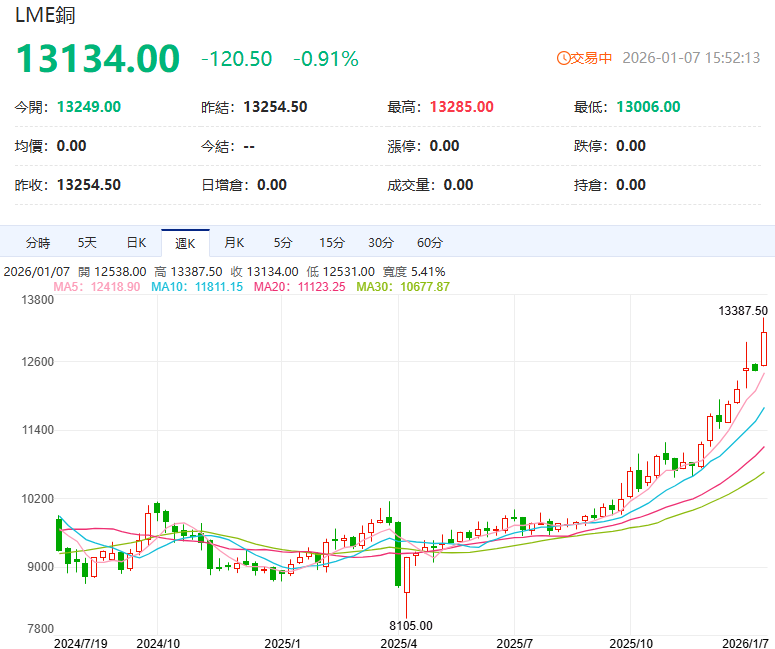Select the 5天 tab
Image resolution: width=775 pixels, height=649 pixels.
click(x=88, y=243)
